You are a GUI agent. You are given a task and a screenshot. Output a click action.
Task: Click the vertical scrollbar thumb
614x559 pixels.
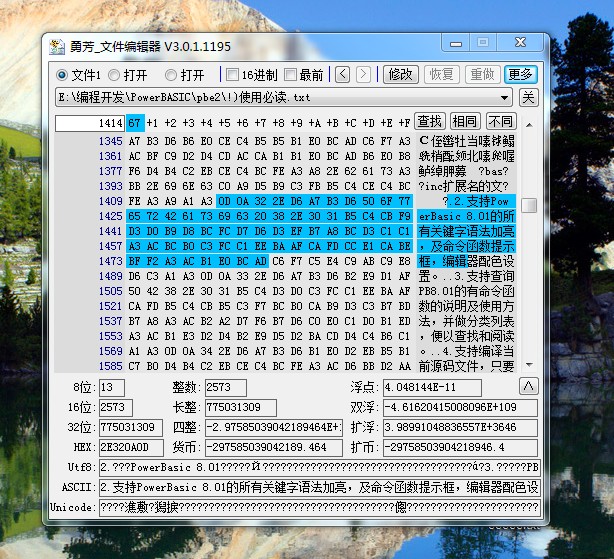point(530,205)
